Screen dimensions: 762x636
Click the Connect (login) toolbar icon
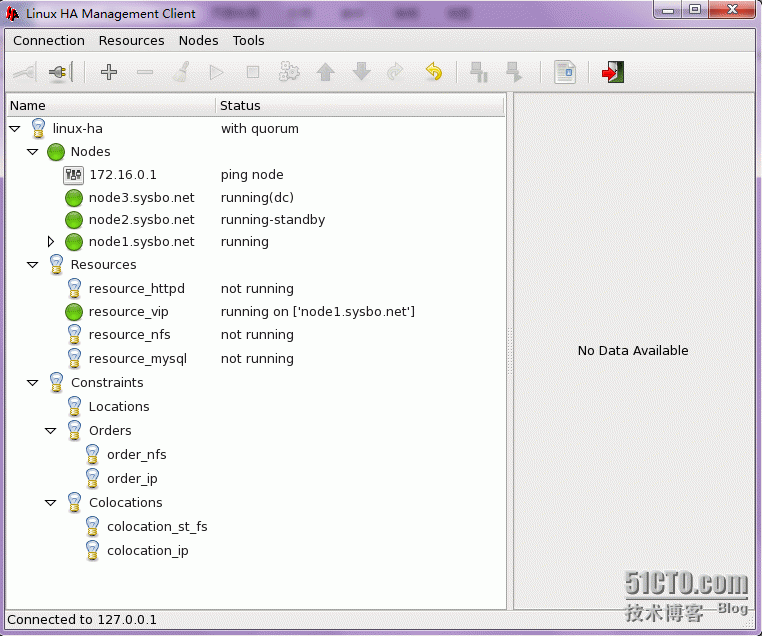pos(24,73)
